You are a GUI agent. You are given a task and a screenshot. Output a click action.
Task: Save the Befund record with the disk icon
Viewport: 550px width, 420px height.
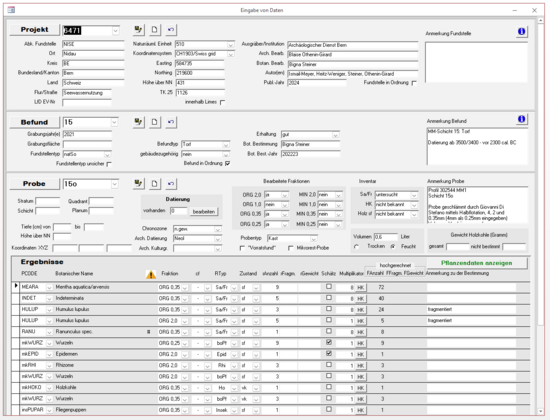139,122
